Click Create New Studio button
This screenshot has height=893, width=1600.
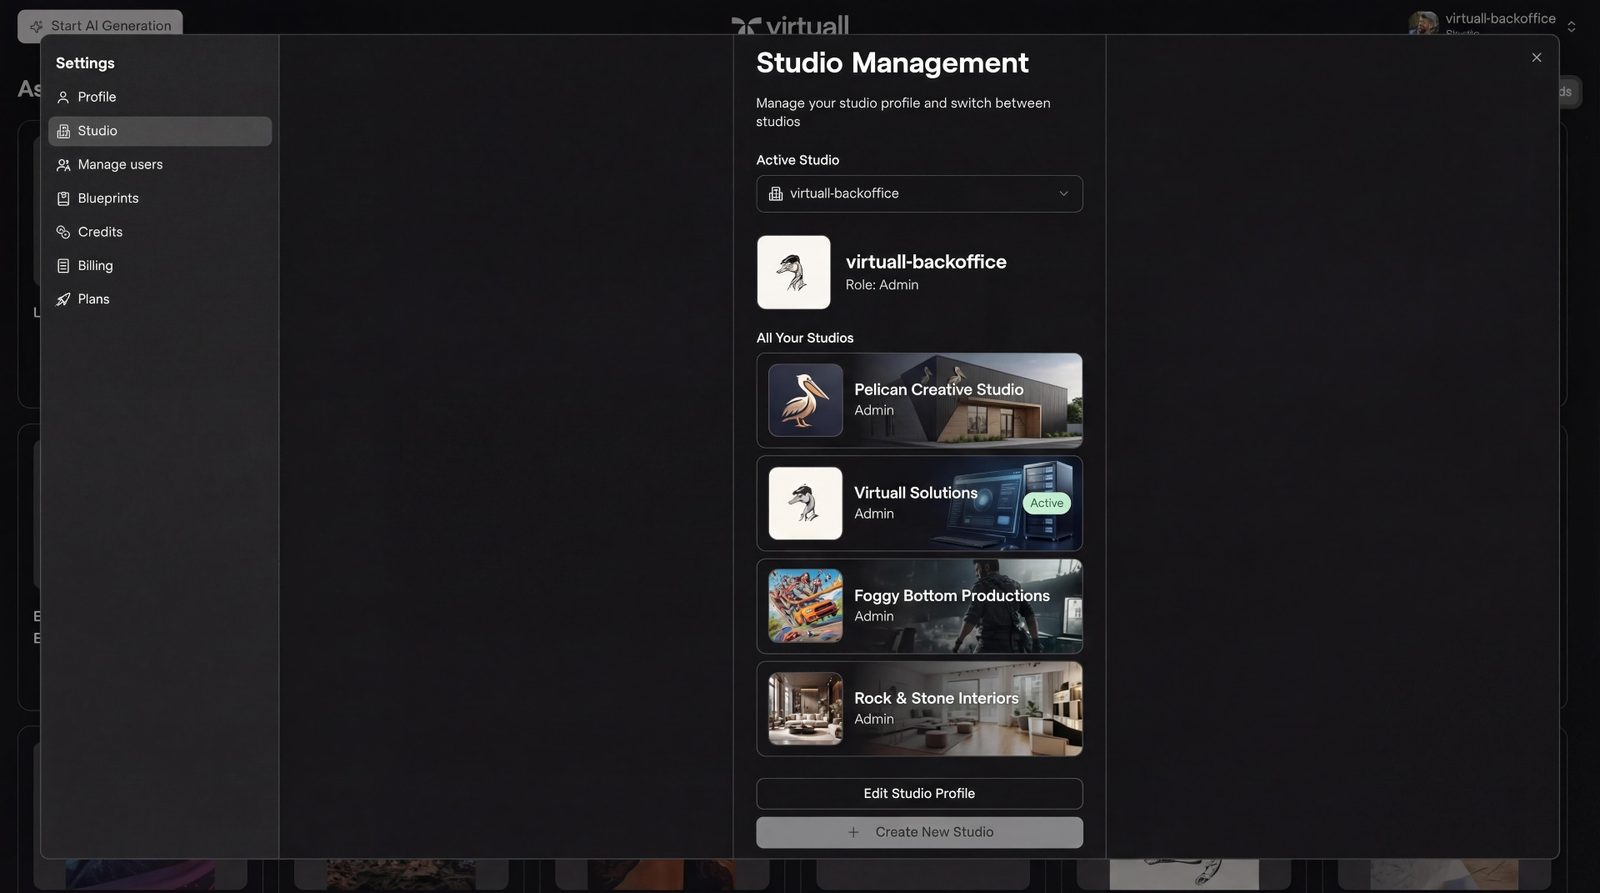[919, 832]
